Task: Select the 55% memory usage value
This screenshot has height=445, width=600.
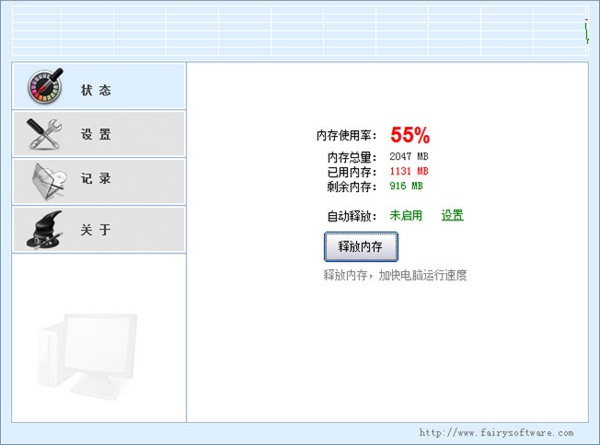Action: coord(410,135)
